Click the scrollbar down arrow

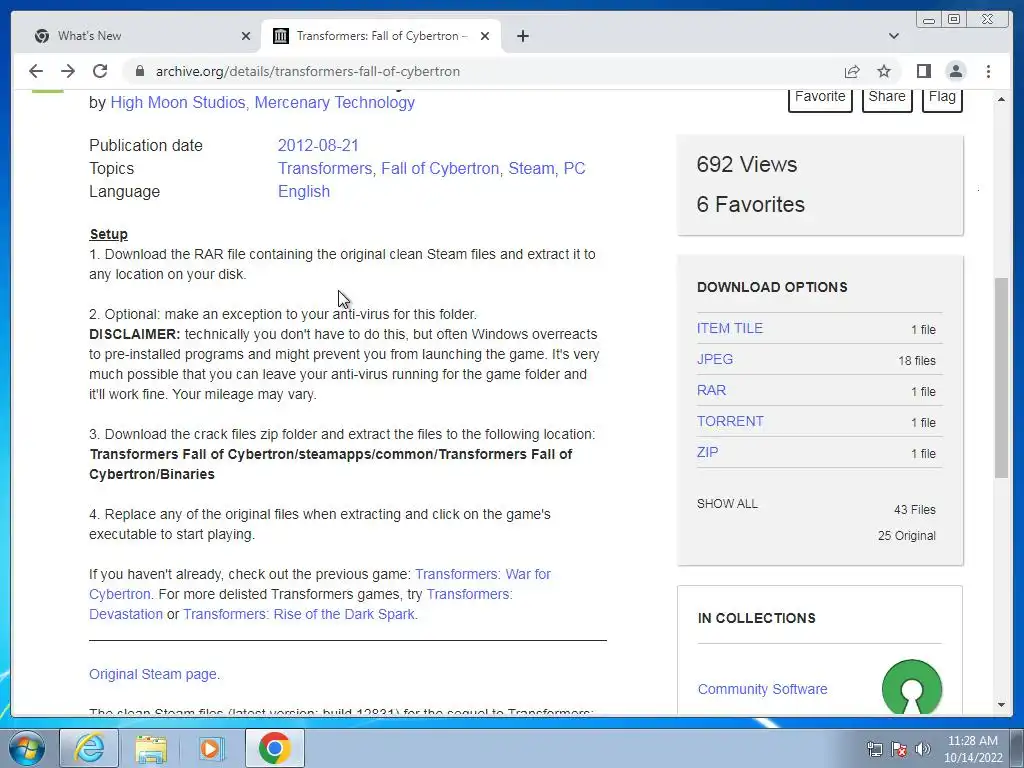tap(1001, 705)
